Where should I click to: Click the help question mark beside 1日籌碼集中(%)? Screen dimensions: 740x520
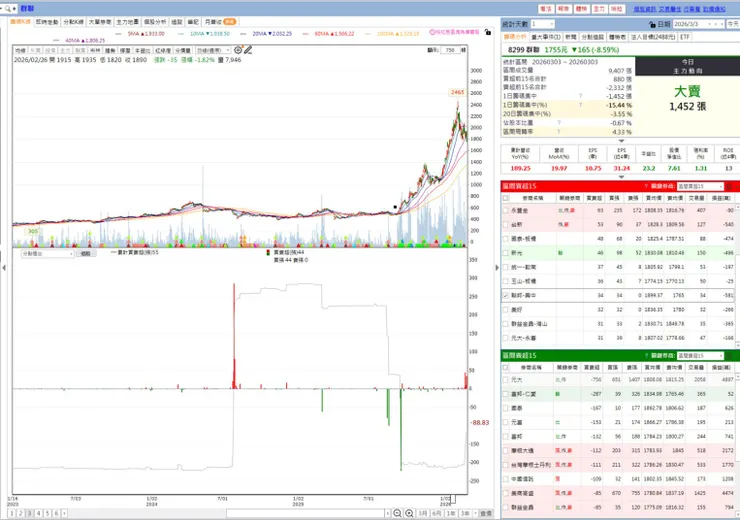click(580, 105)
